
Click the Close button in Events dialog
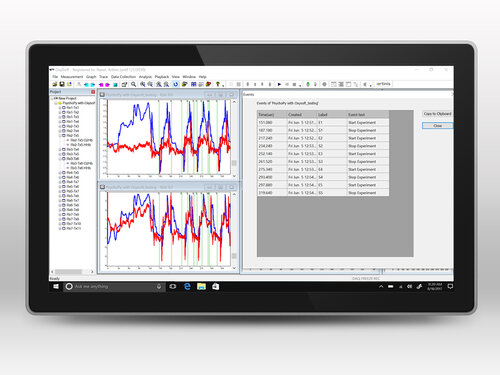click(437, 126)
